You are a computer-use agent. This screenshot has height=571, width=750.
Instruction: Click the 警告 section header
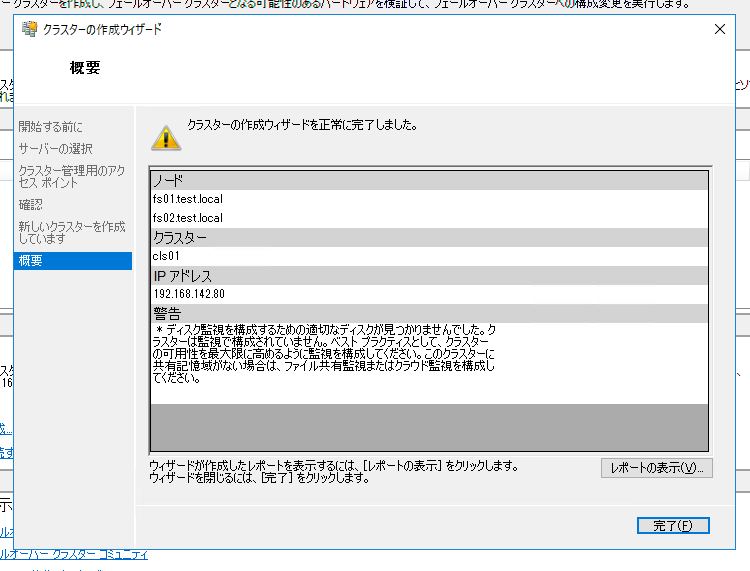pos(429,314)
